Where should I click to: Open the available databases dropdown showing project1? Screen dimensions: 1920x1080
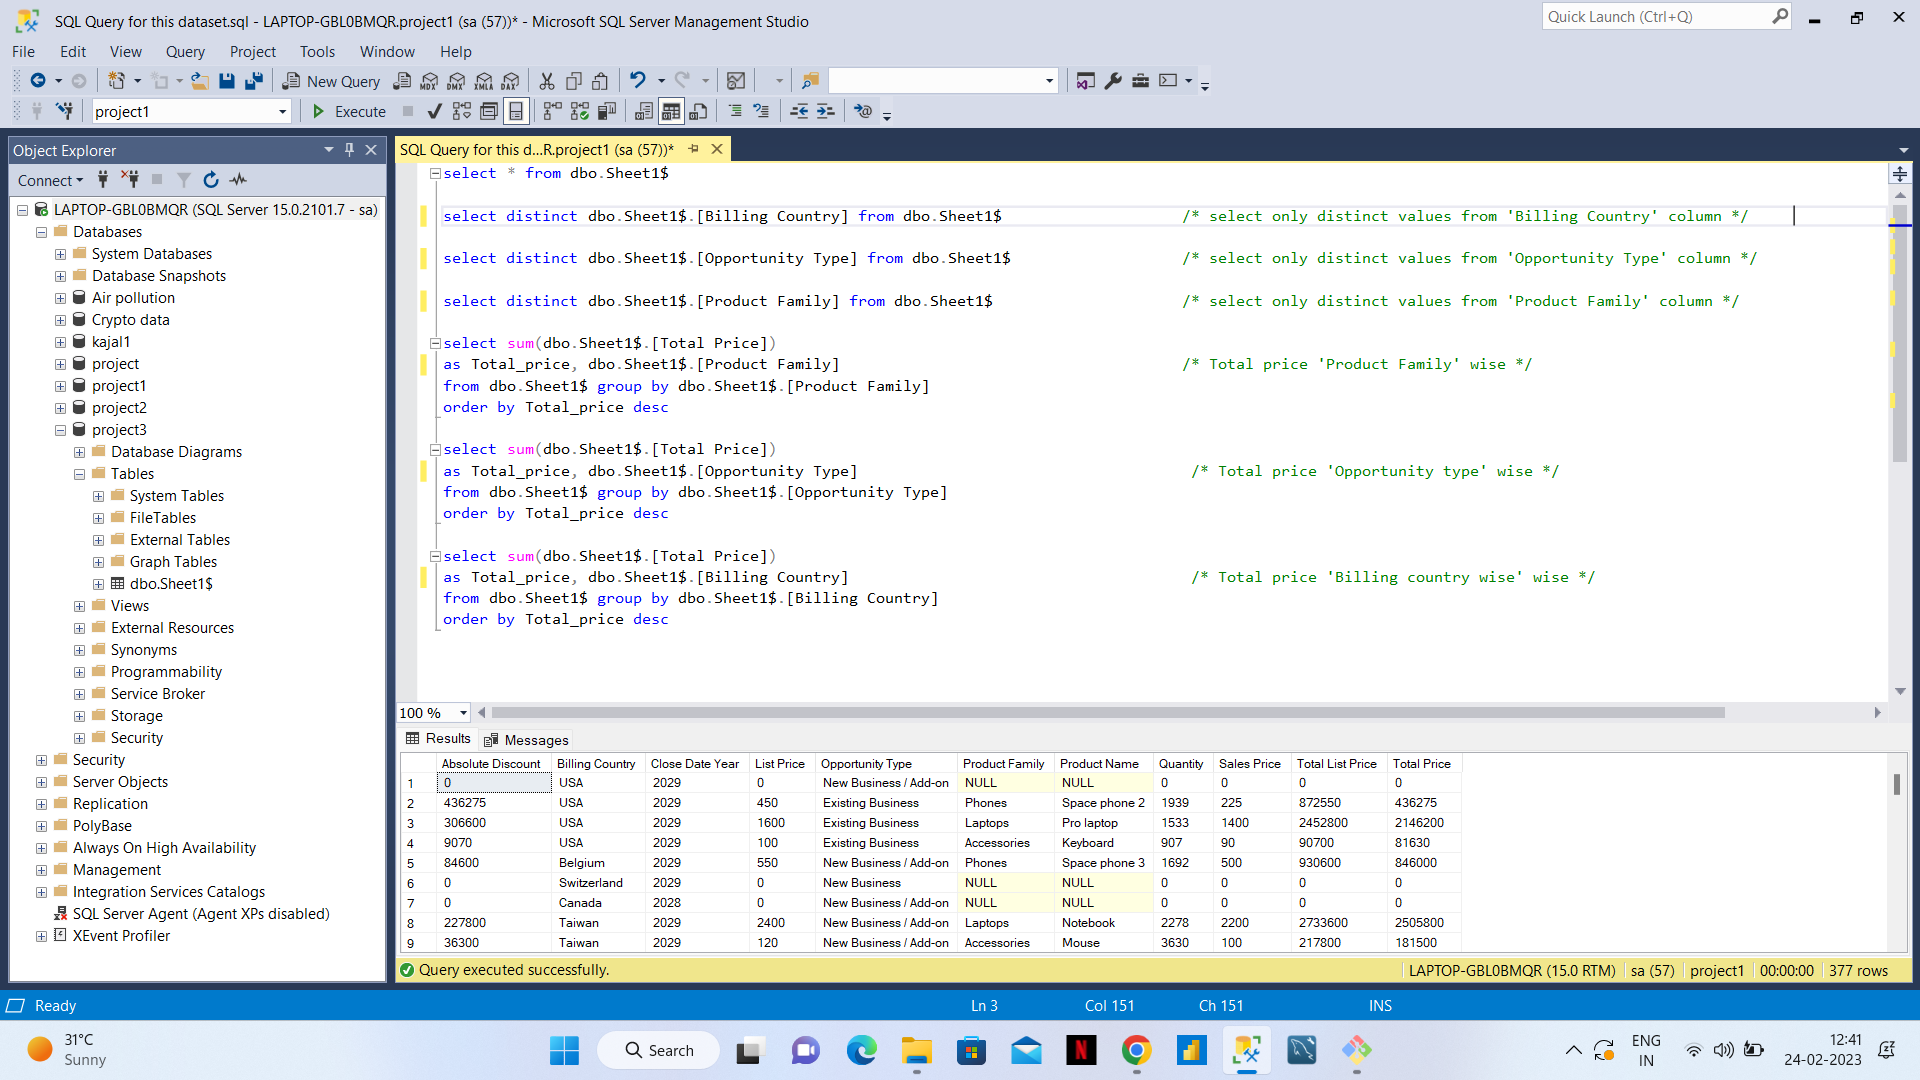click(281, 111)
